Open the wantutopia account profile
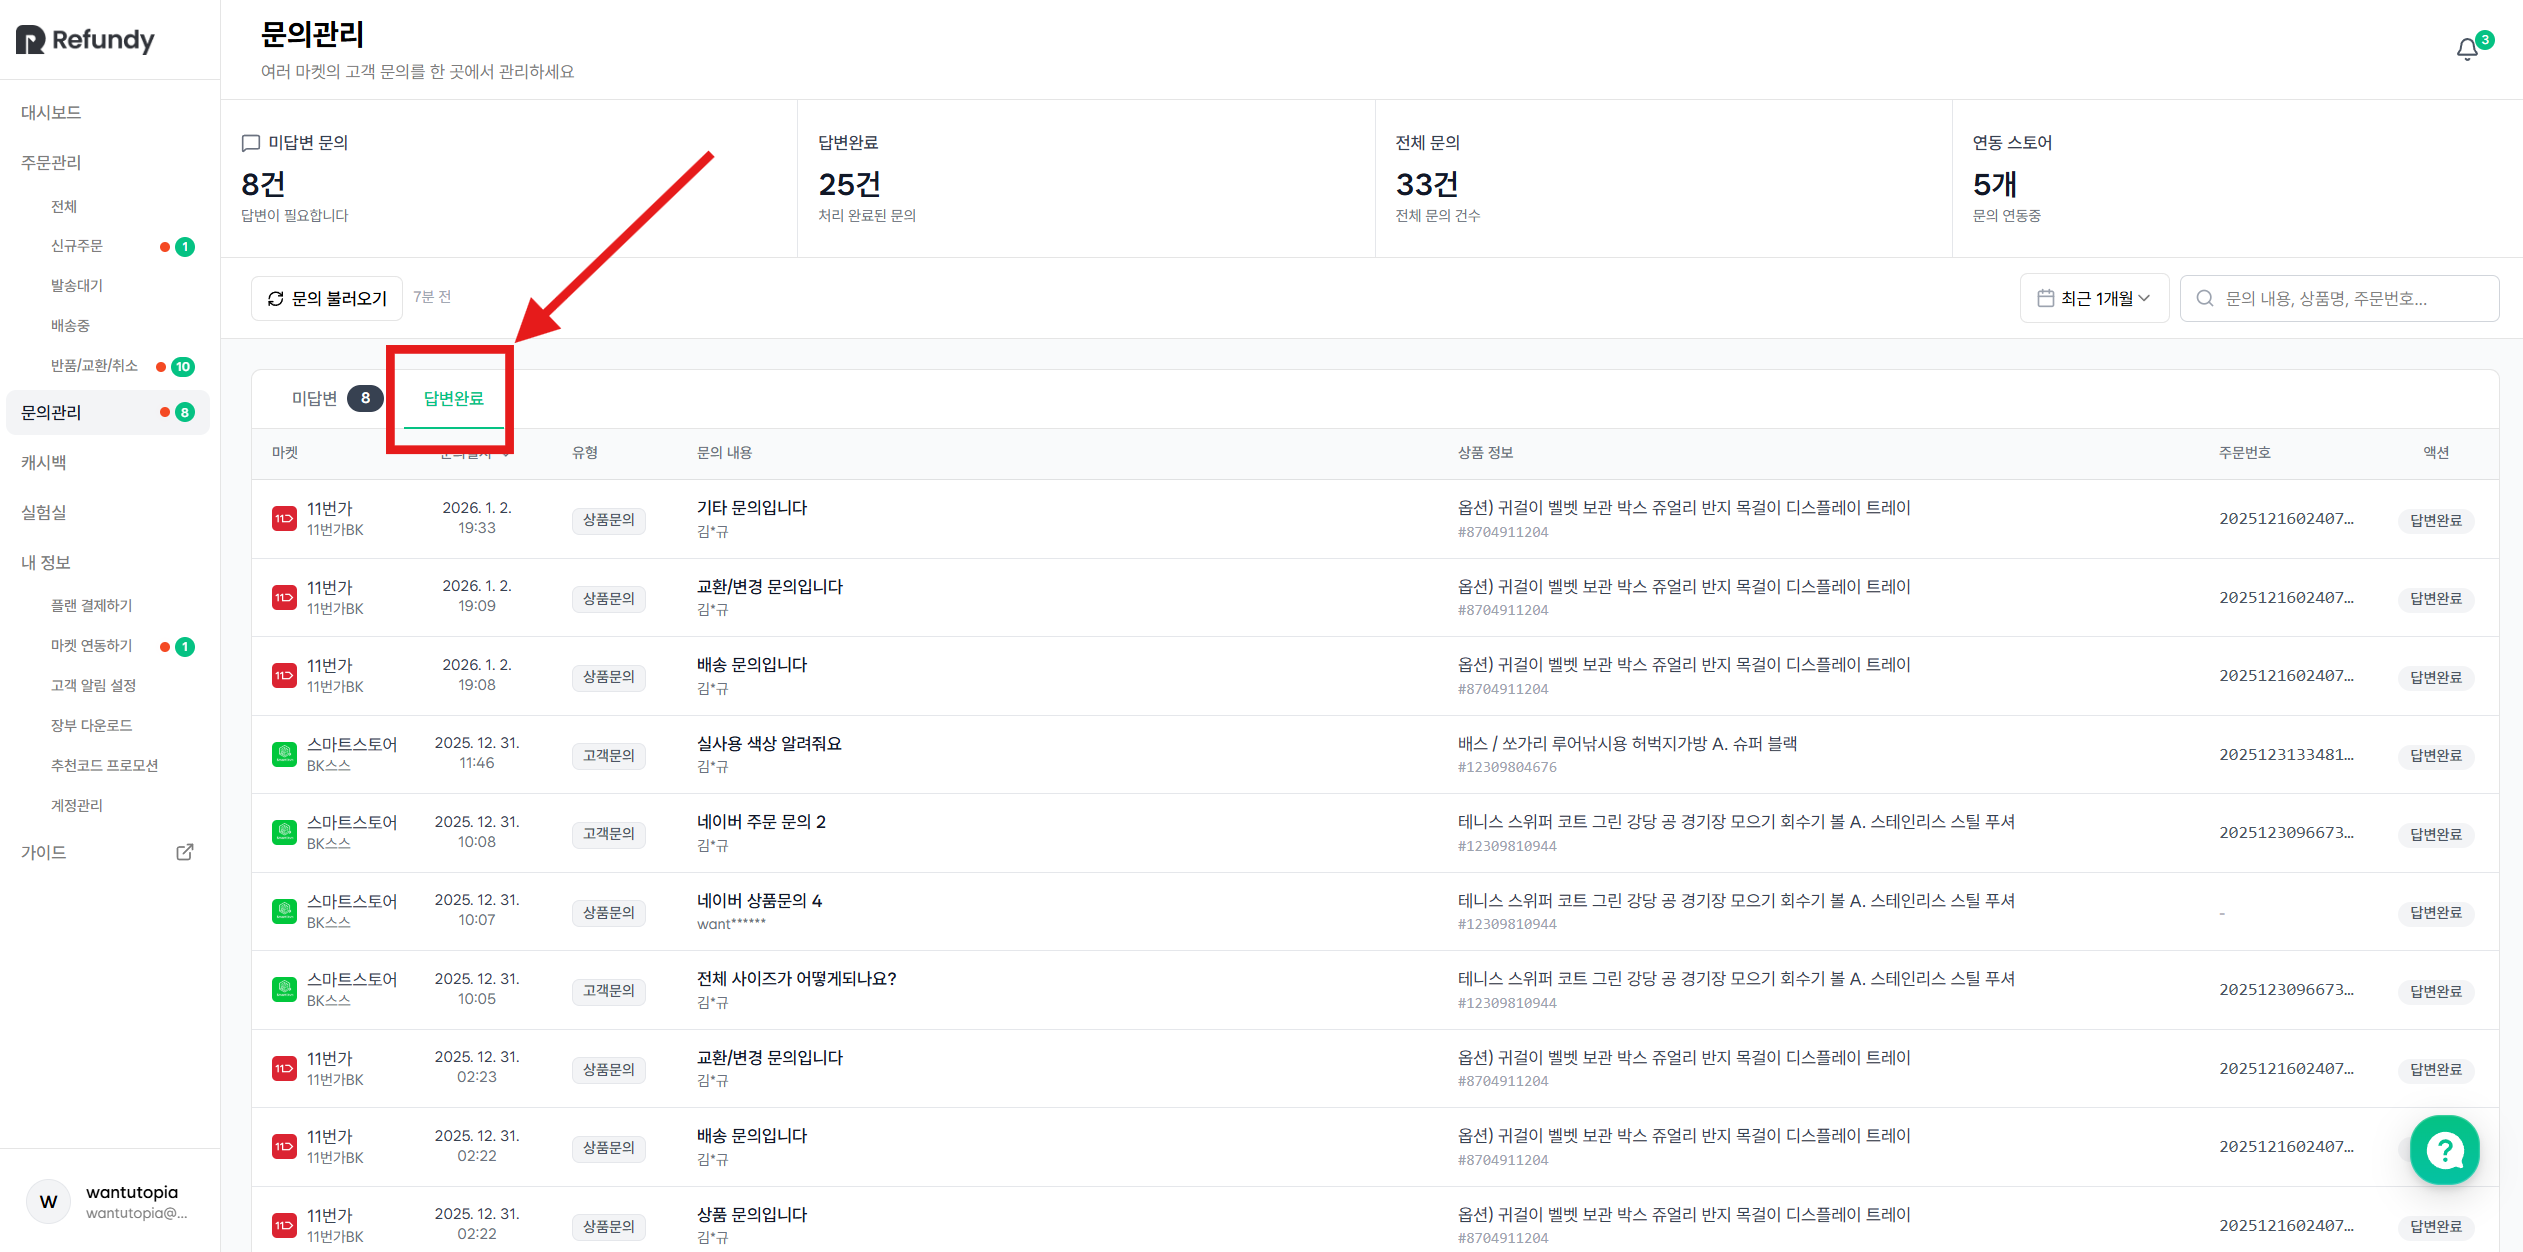The width and height of the screenshot is (2523, 1252). 110,1201
